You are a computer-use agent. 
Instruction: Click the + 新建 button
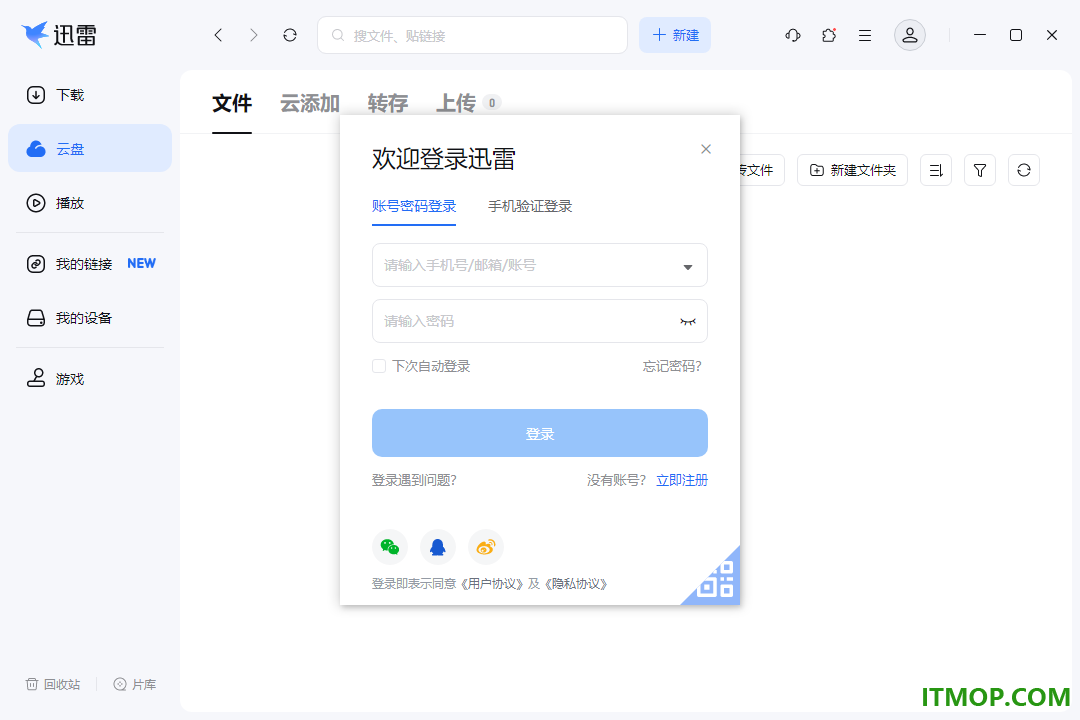click(x=675, y=35)
